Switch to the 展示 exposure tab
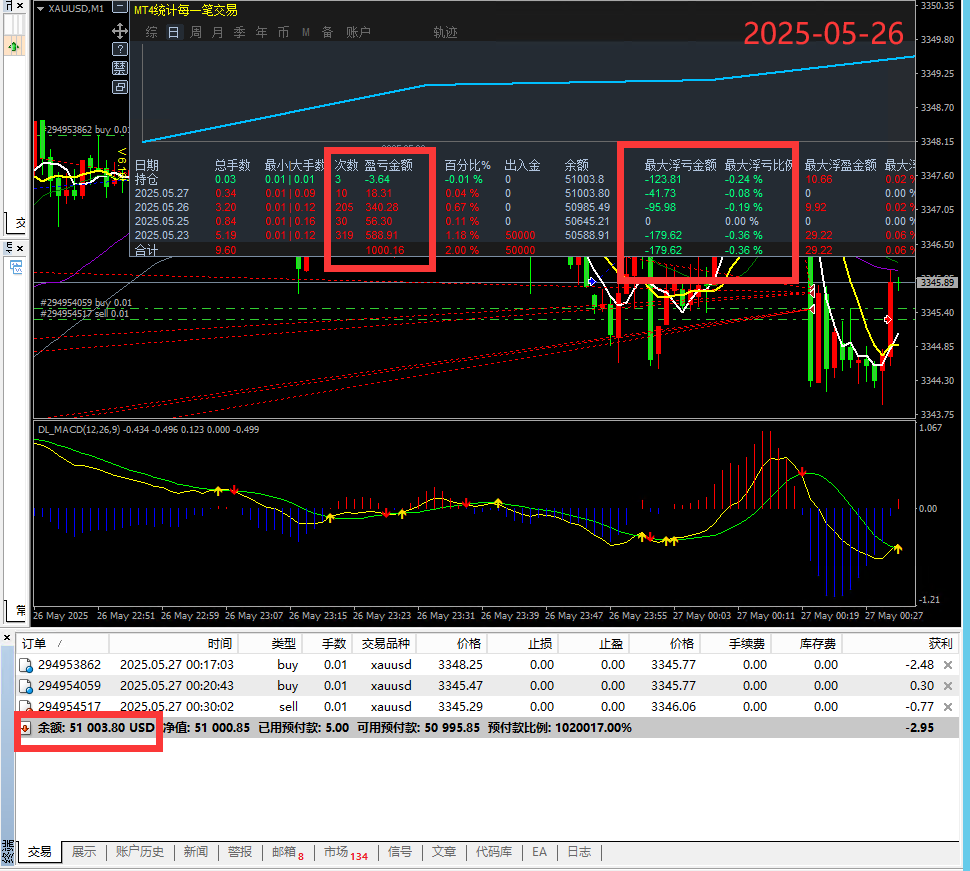The width and height of the screenshot is (970, 871). pos(84,852)
